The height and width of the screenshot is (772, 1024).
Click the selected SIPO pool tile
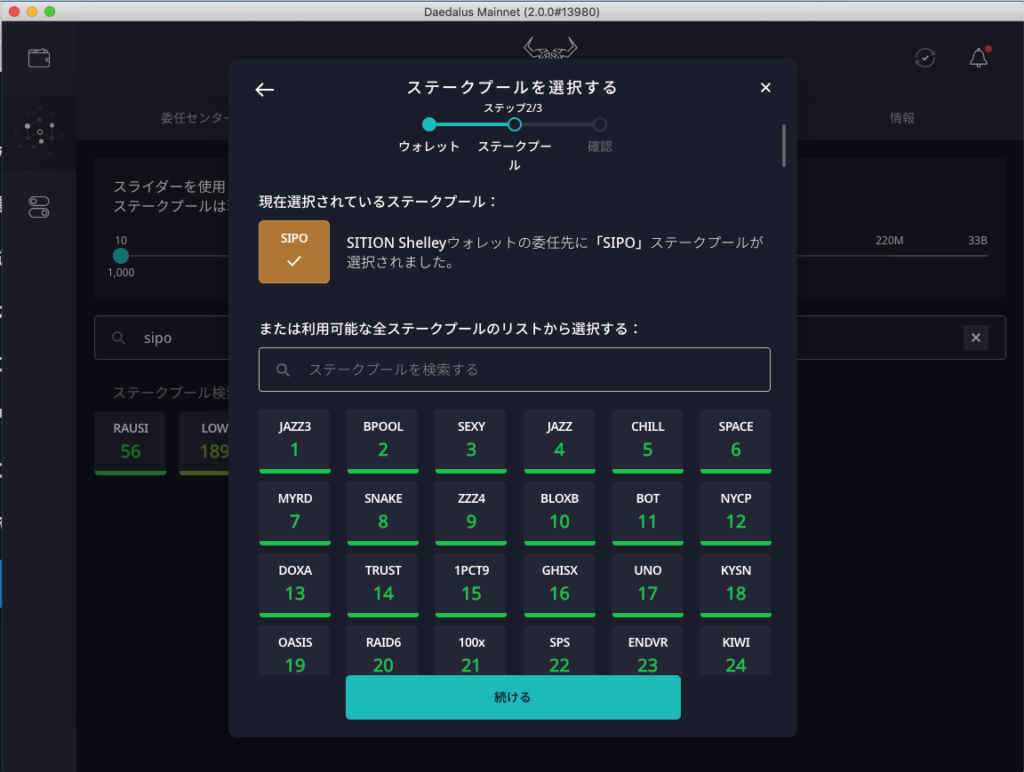(294, 252)
